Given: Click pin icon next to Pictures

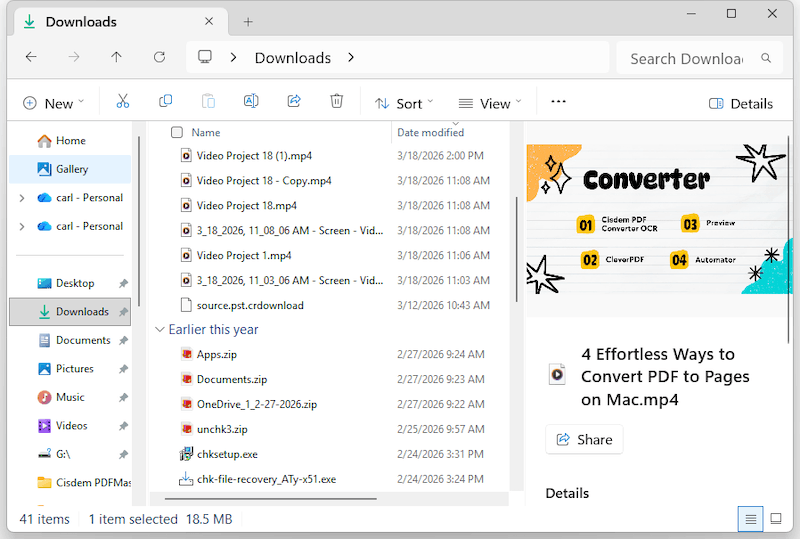Looking at the screenshot, I should click(x=123, y=369).
